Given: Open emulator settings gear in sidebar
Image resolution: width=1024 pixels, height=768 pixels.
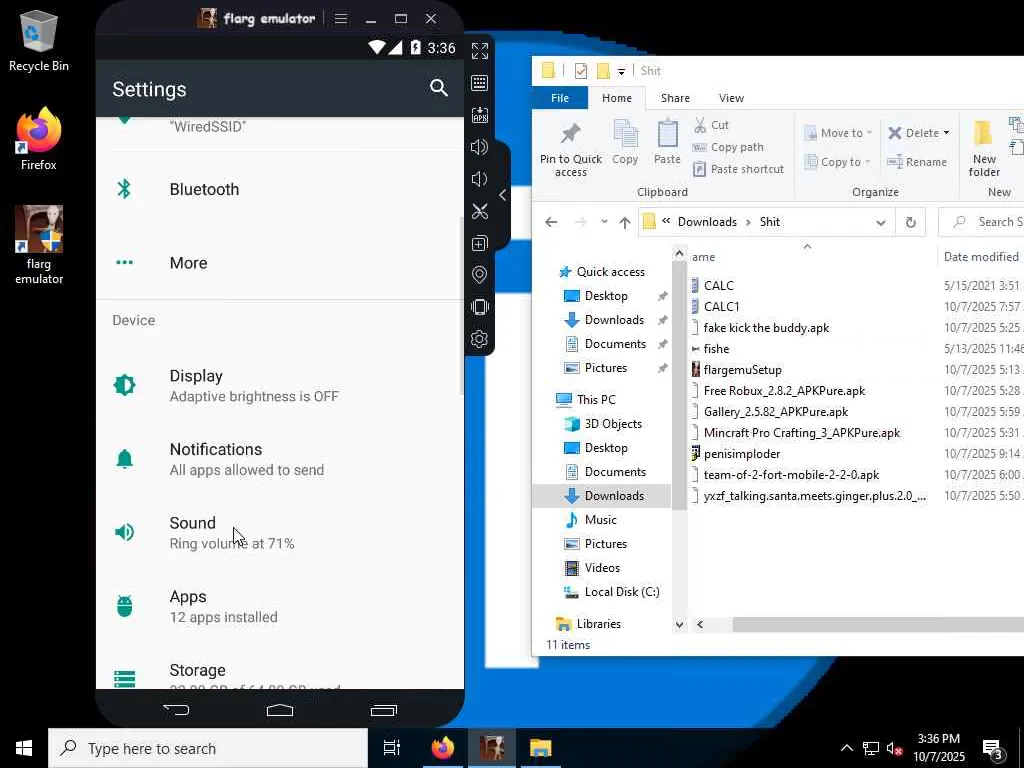Looking at the screenshot, I should click(x=479, y=339).
